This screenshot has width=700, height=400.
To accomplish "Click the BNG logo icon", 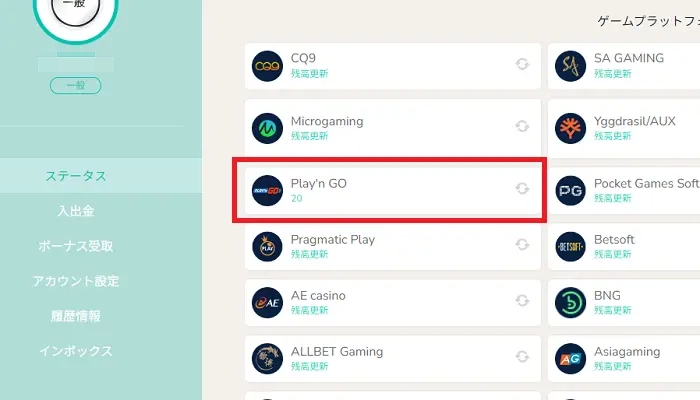I will pos(570,302).
